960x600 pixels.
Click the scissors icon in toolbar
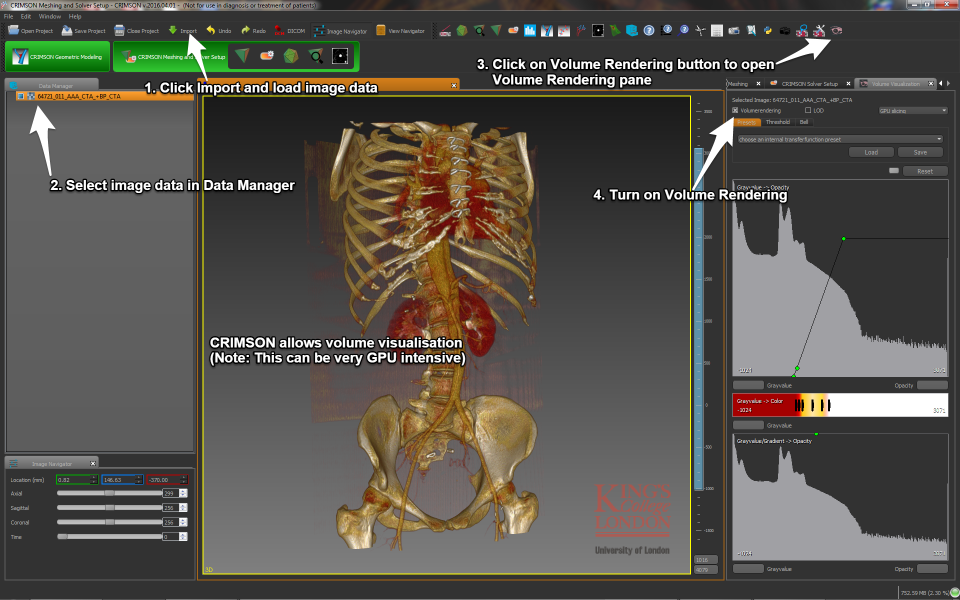tap(700, 31)
